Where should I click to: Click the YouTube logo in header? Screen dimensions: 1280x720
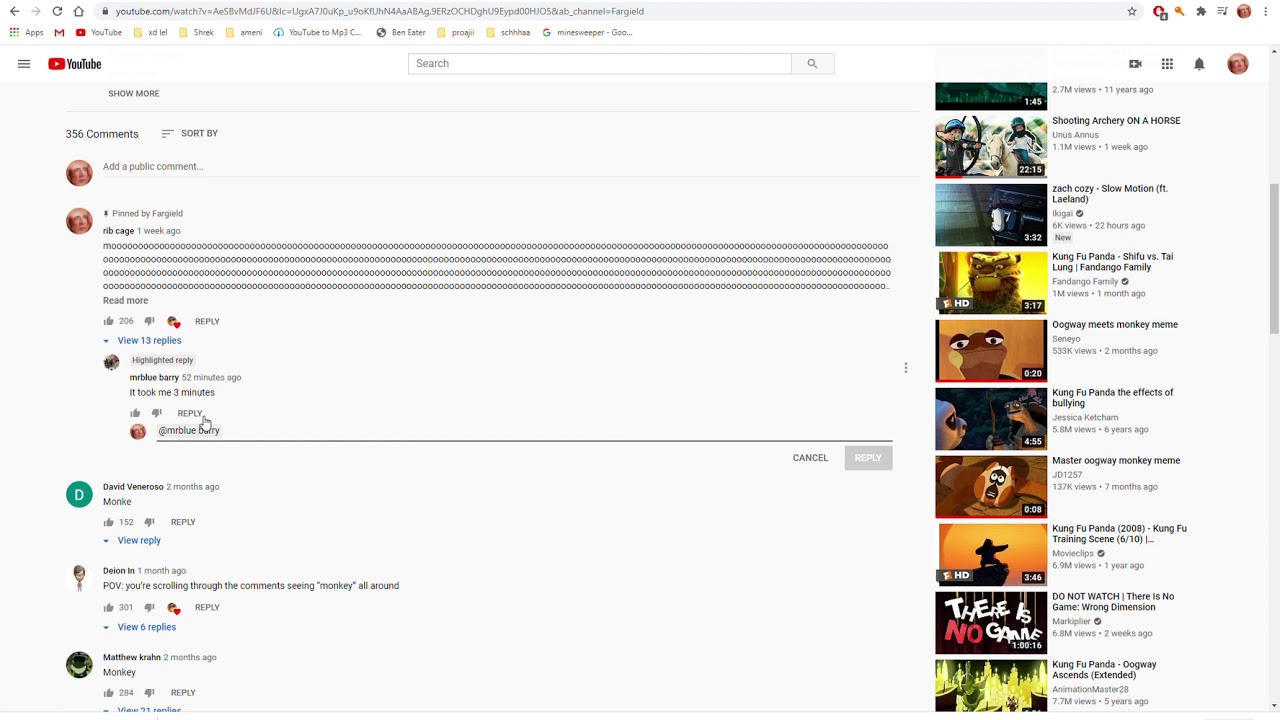(x=75, y=64)
